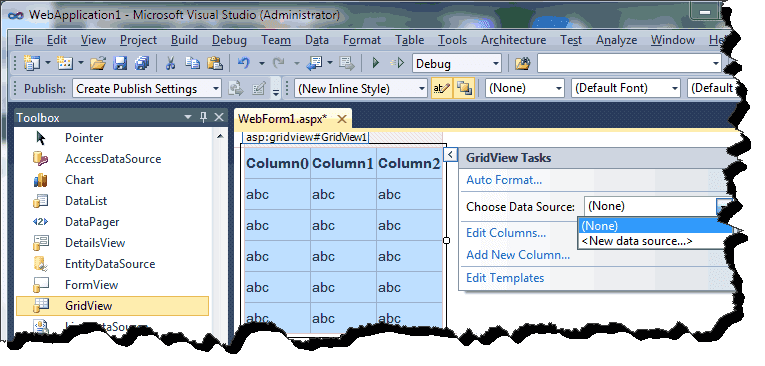
Task: Click the Add New Item toolbar icon
Action: (x=65, y=63)
